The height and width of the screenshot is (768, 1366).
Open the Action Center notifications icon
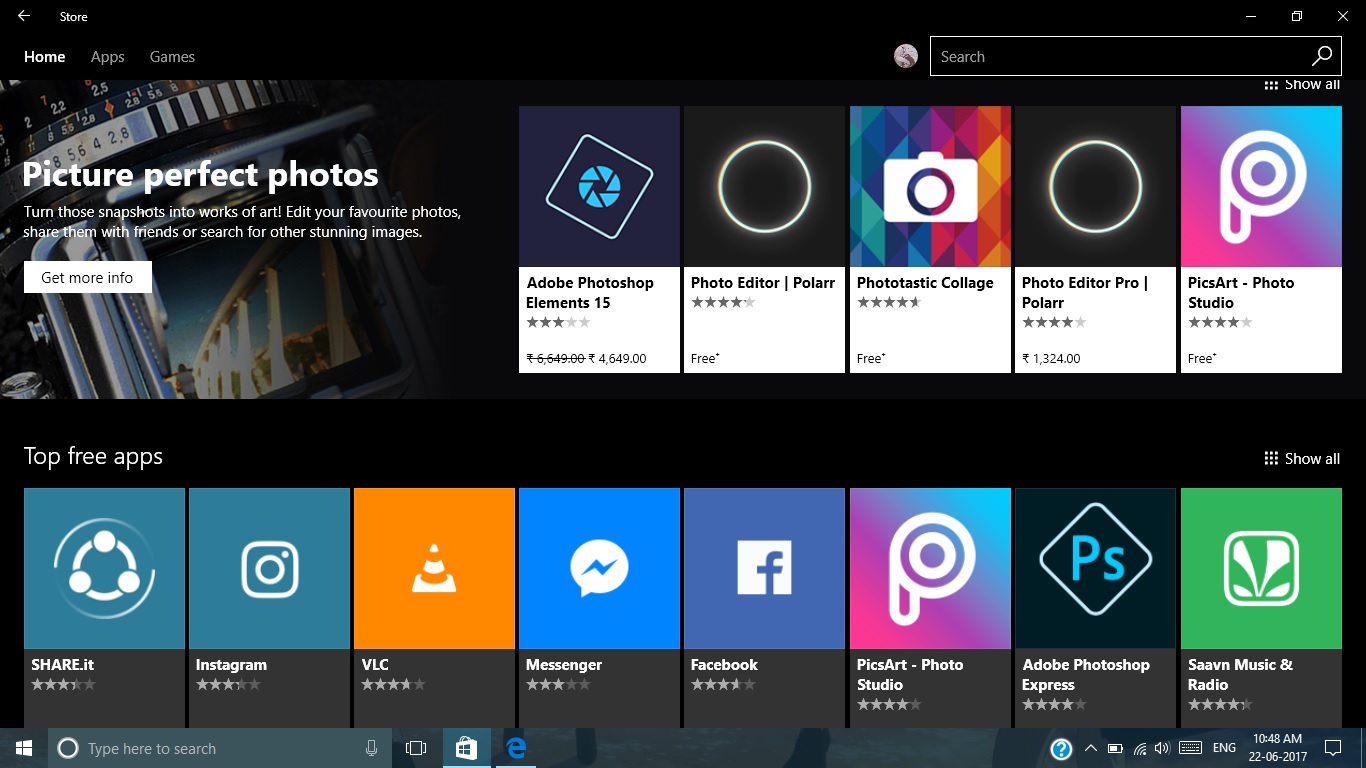pyautogui.click(x=1332, y=748)
